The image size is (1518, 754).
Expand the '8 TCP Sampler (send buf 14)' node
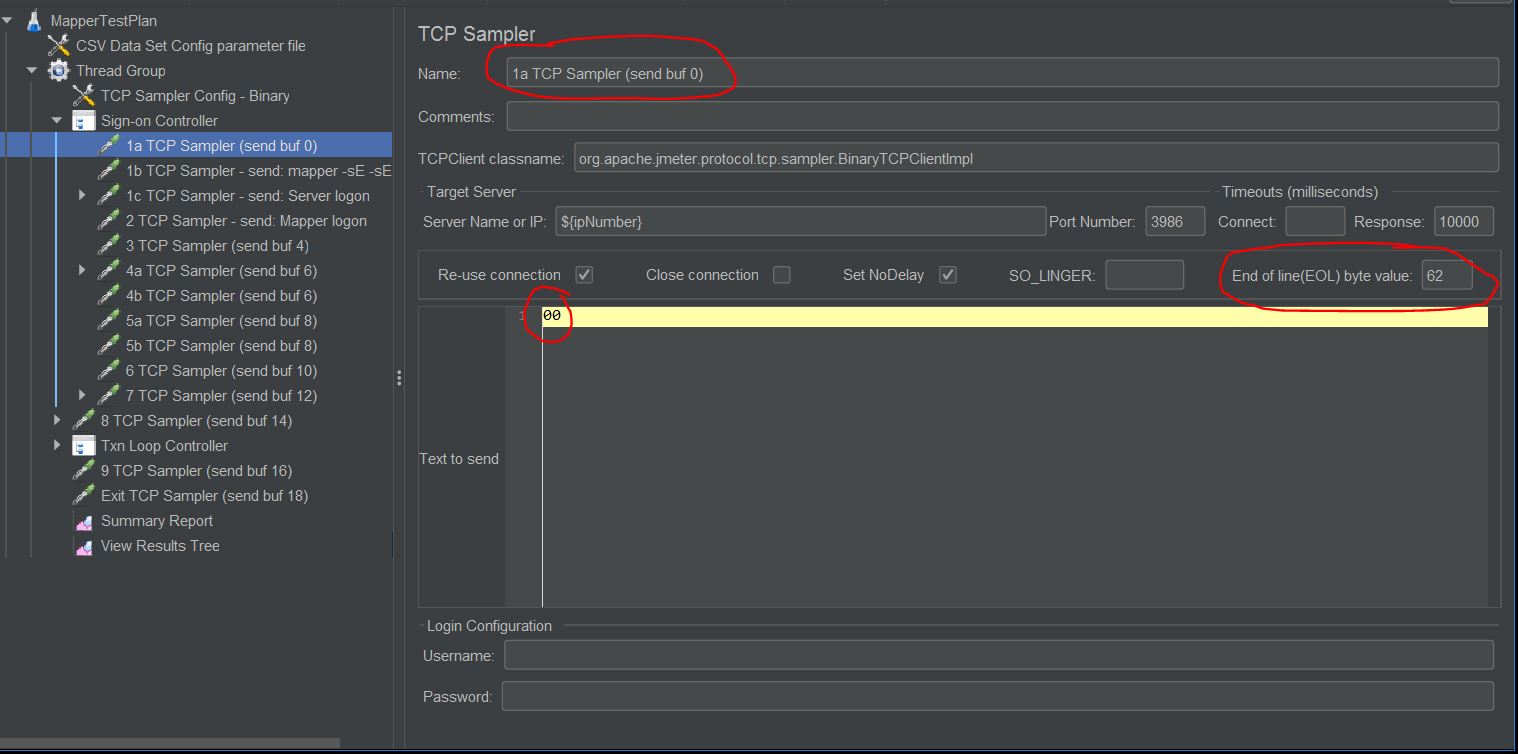(x=57, y=420)
